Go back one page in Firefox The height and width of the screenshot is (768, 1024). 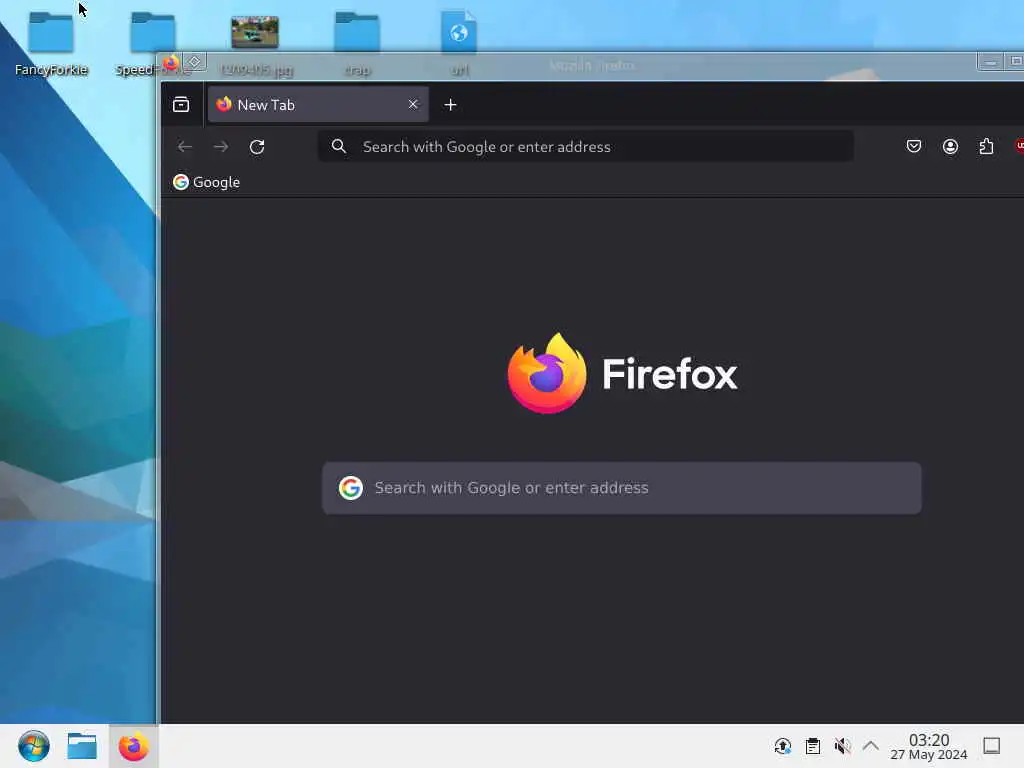click(185, 147)
